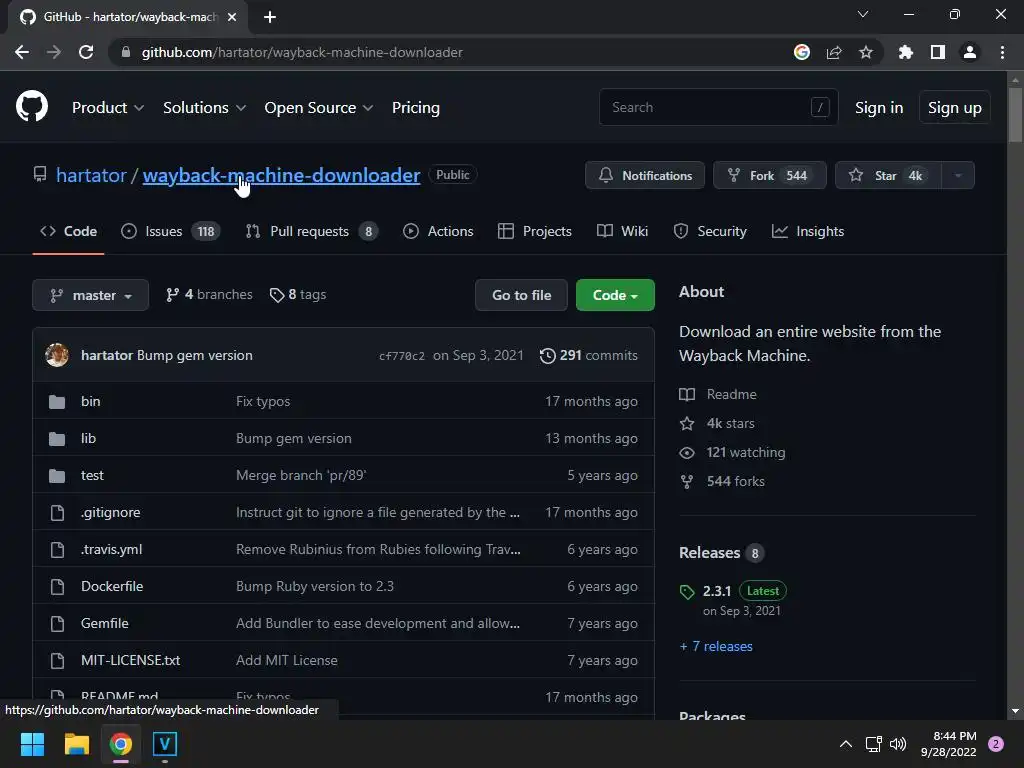This screenshot has height=768, width=1024.
Task: Click the 544 forks link in About
Action: click(x=722, y=481)
